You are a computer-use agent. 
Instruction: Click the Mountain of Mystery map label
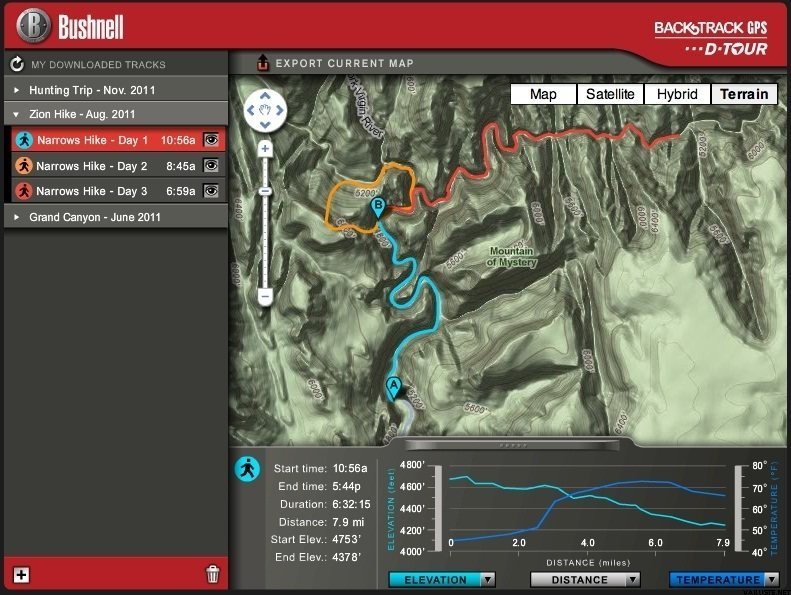(512, 256)
